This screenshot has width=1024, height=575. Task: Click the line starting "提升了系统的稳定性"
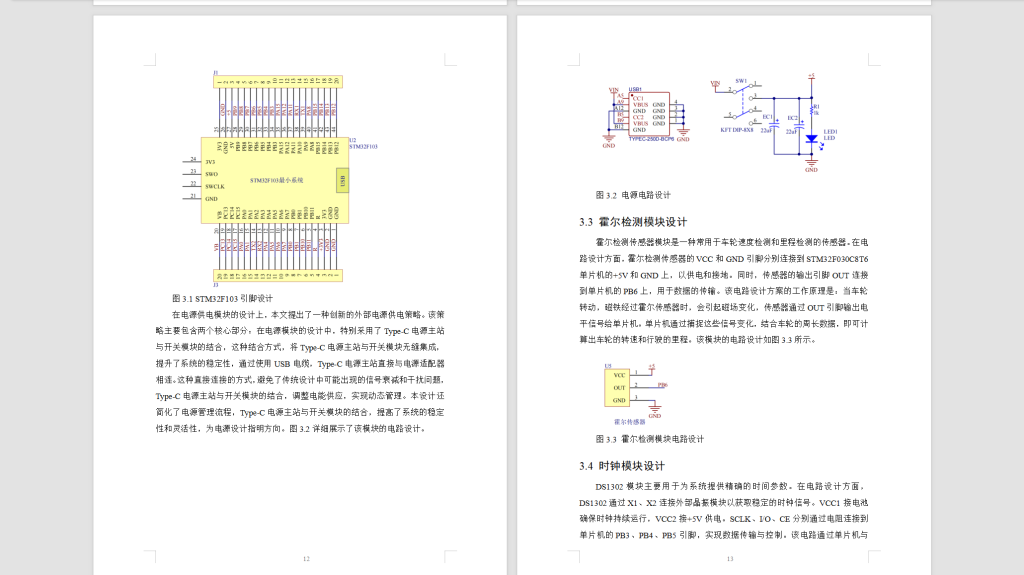[300, 364]
